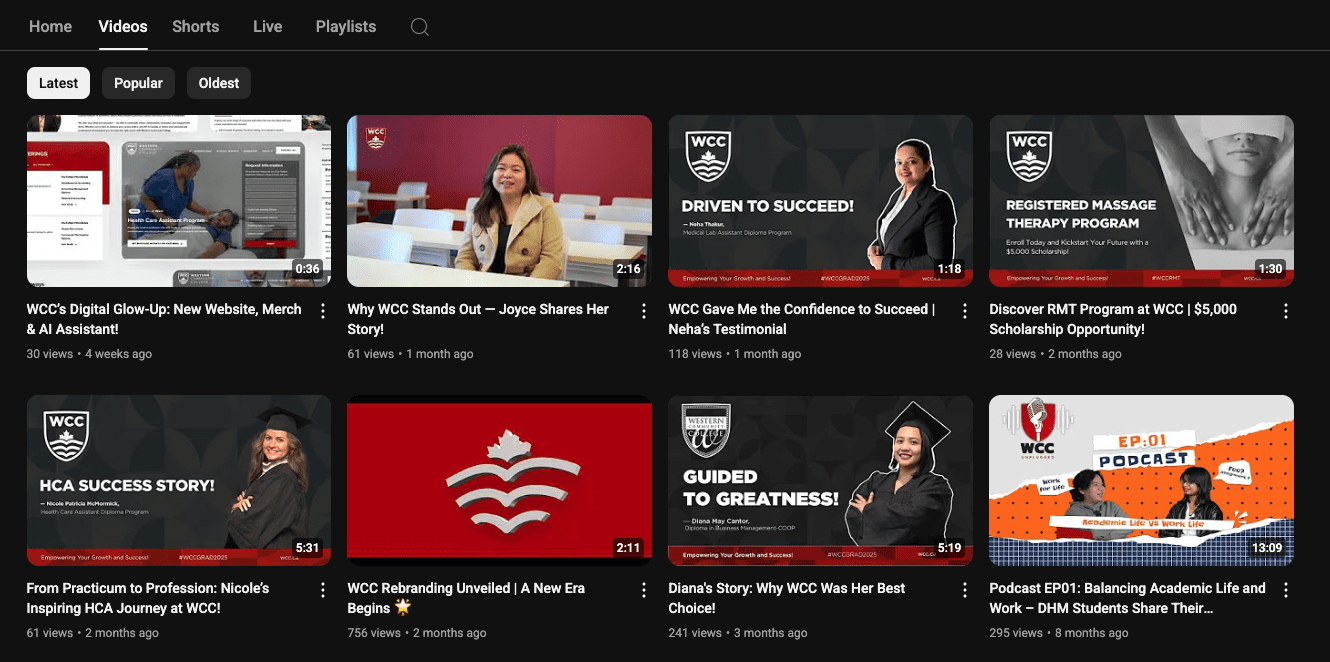Open three-dot menu for Nicole's HCA Journey
The width and height of the screenshot is (1330, 662).
click(323, 590)
